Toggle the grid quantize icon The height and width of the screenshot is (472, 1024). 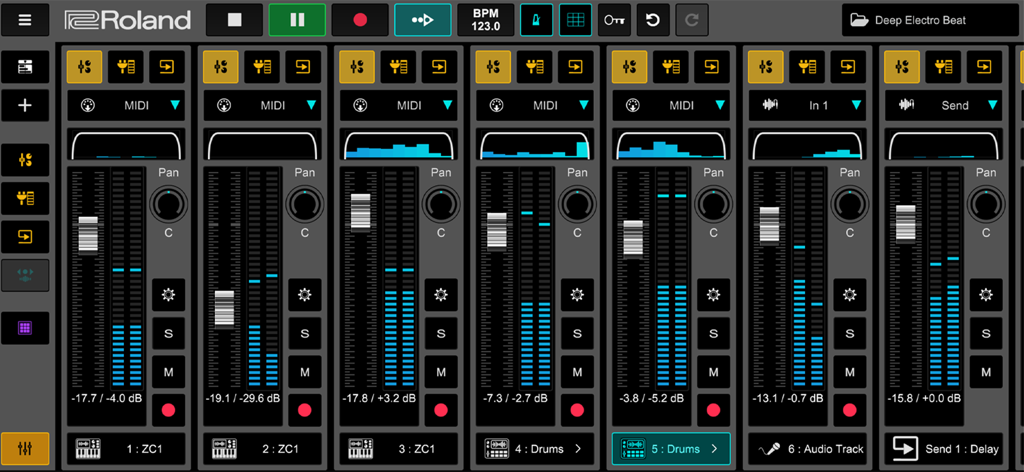click(575, 20)
